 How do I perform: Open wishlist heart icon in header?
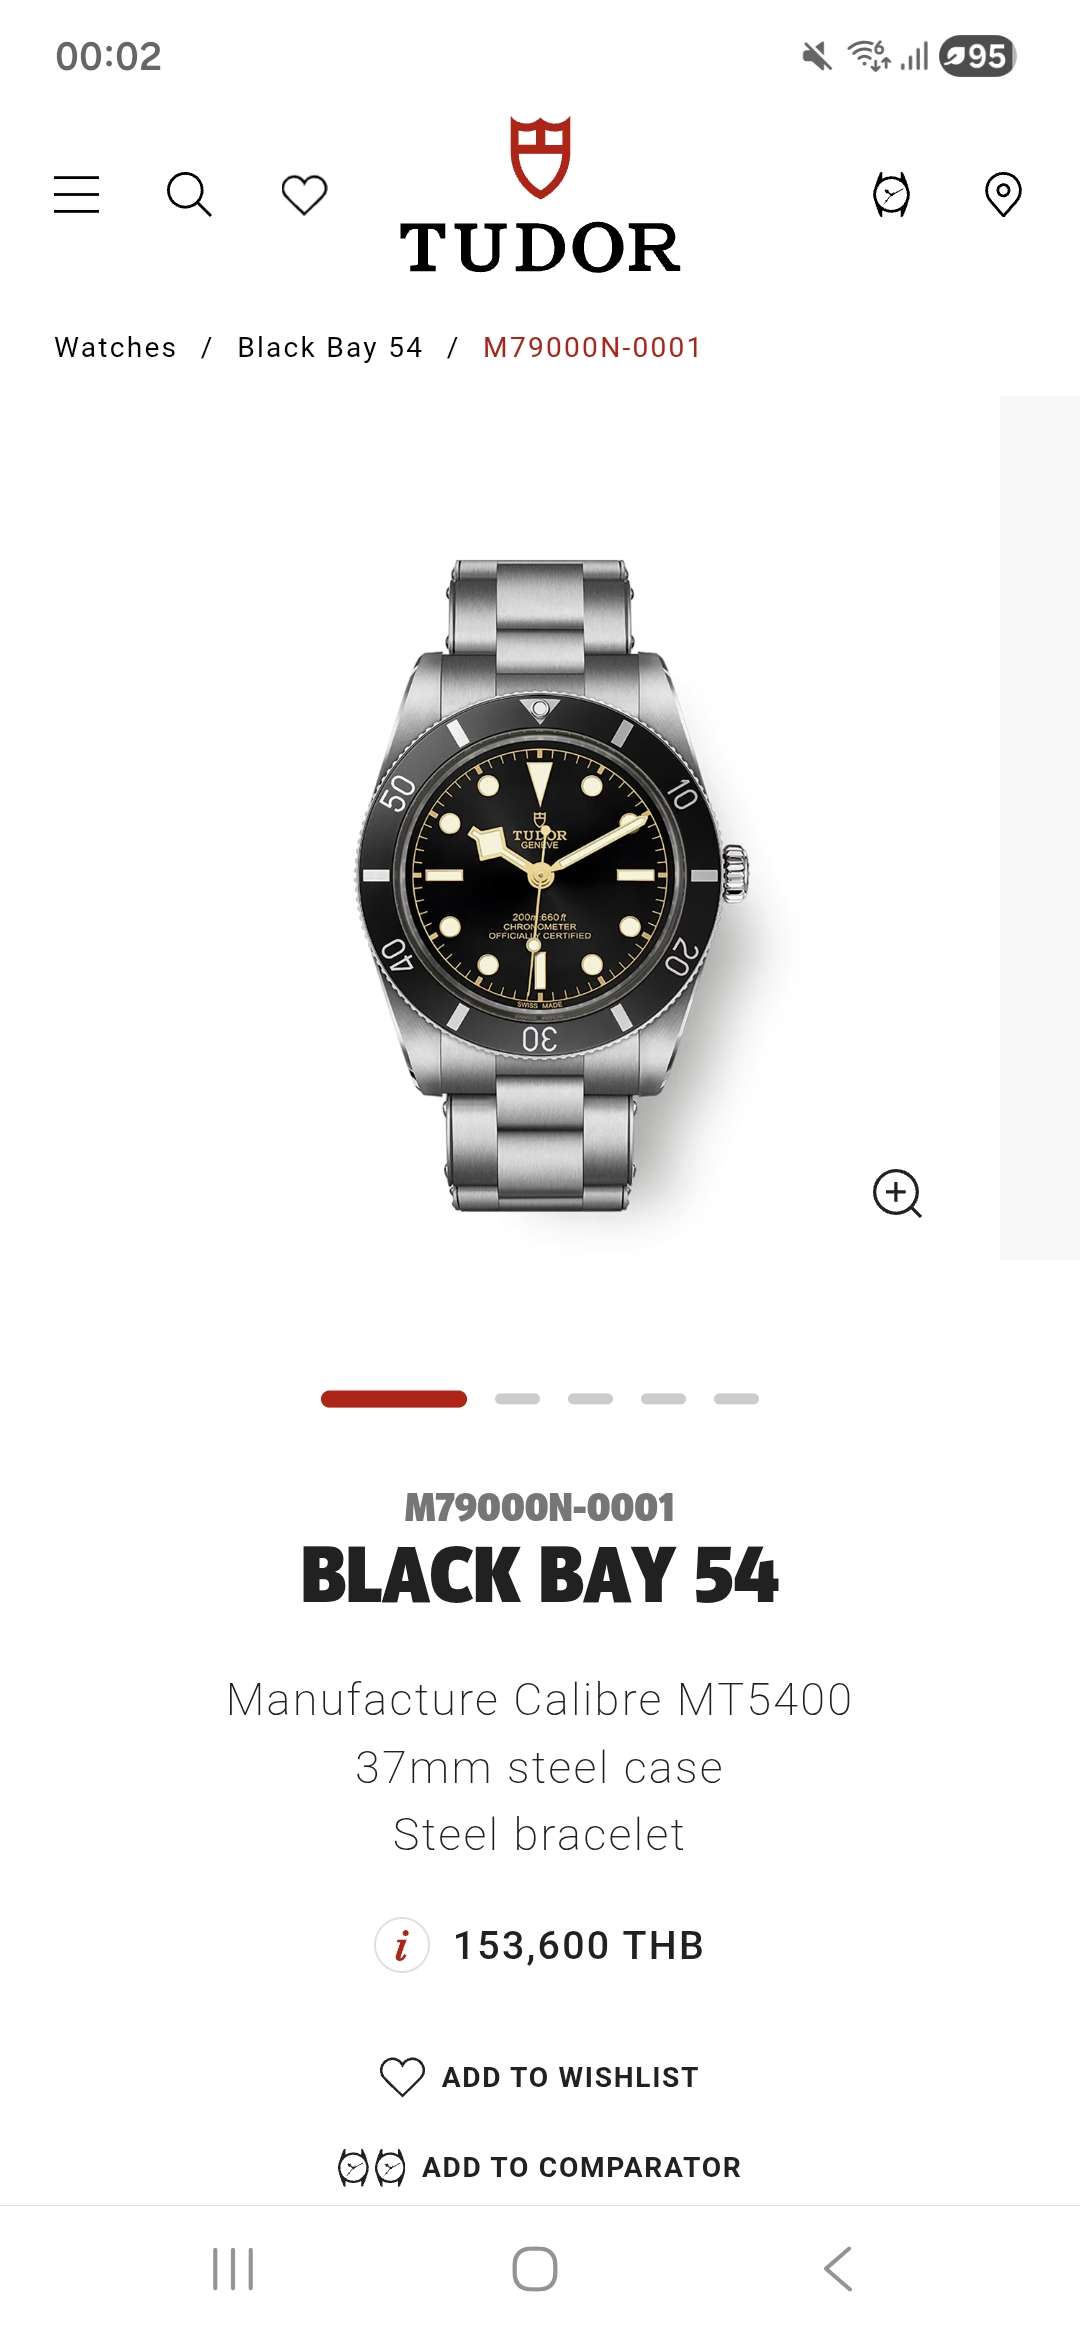point(304,194)
